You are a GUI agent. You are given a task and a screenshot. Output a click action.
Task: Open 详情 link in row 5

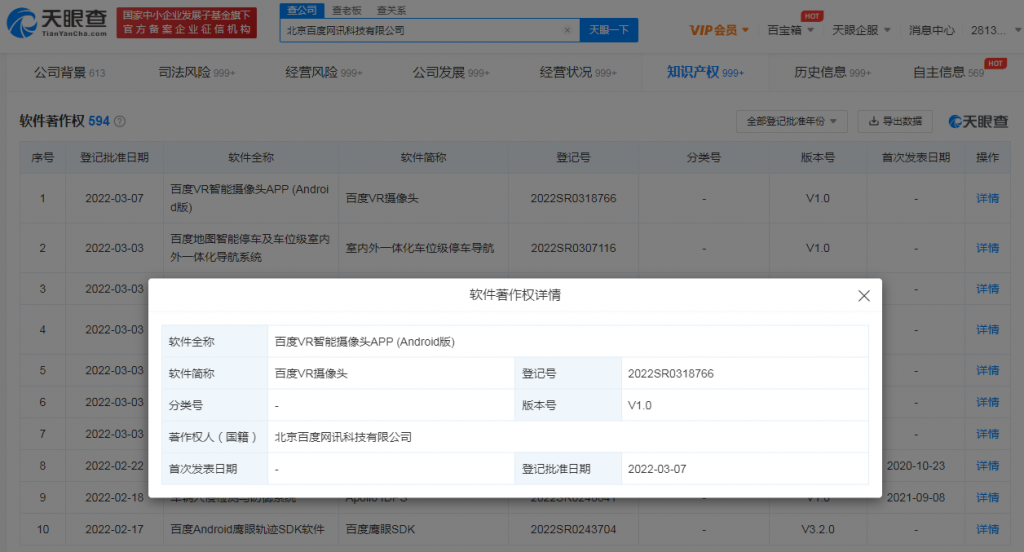[987, 370]
